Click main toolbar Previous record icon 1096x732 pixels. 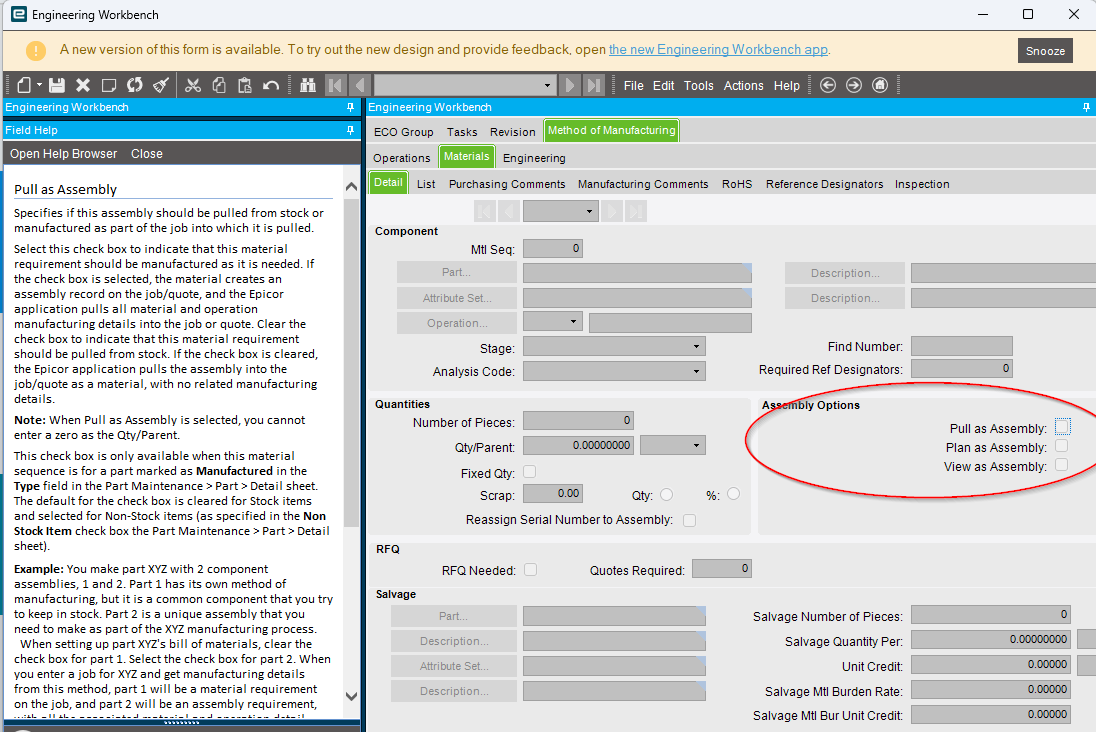359,85
